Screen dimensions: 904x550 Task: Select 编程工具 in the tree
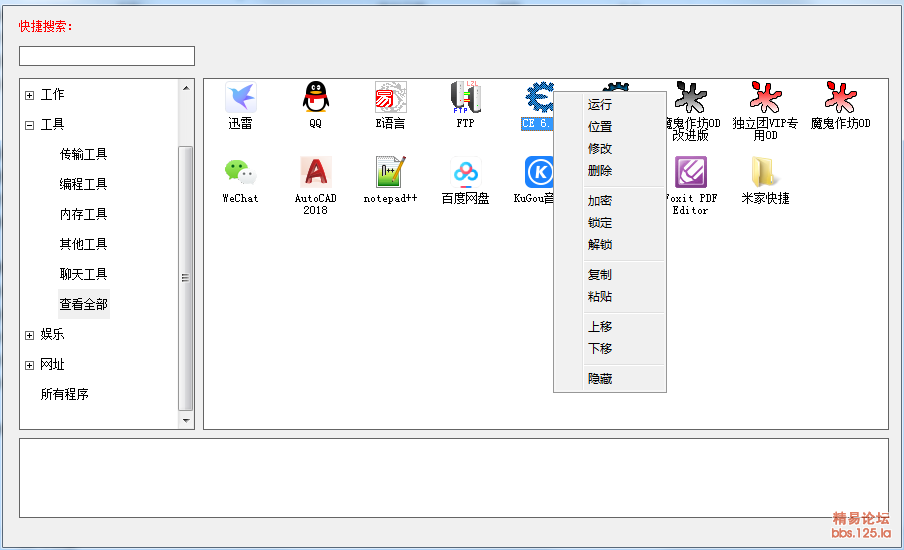tap(84, 184)
